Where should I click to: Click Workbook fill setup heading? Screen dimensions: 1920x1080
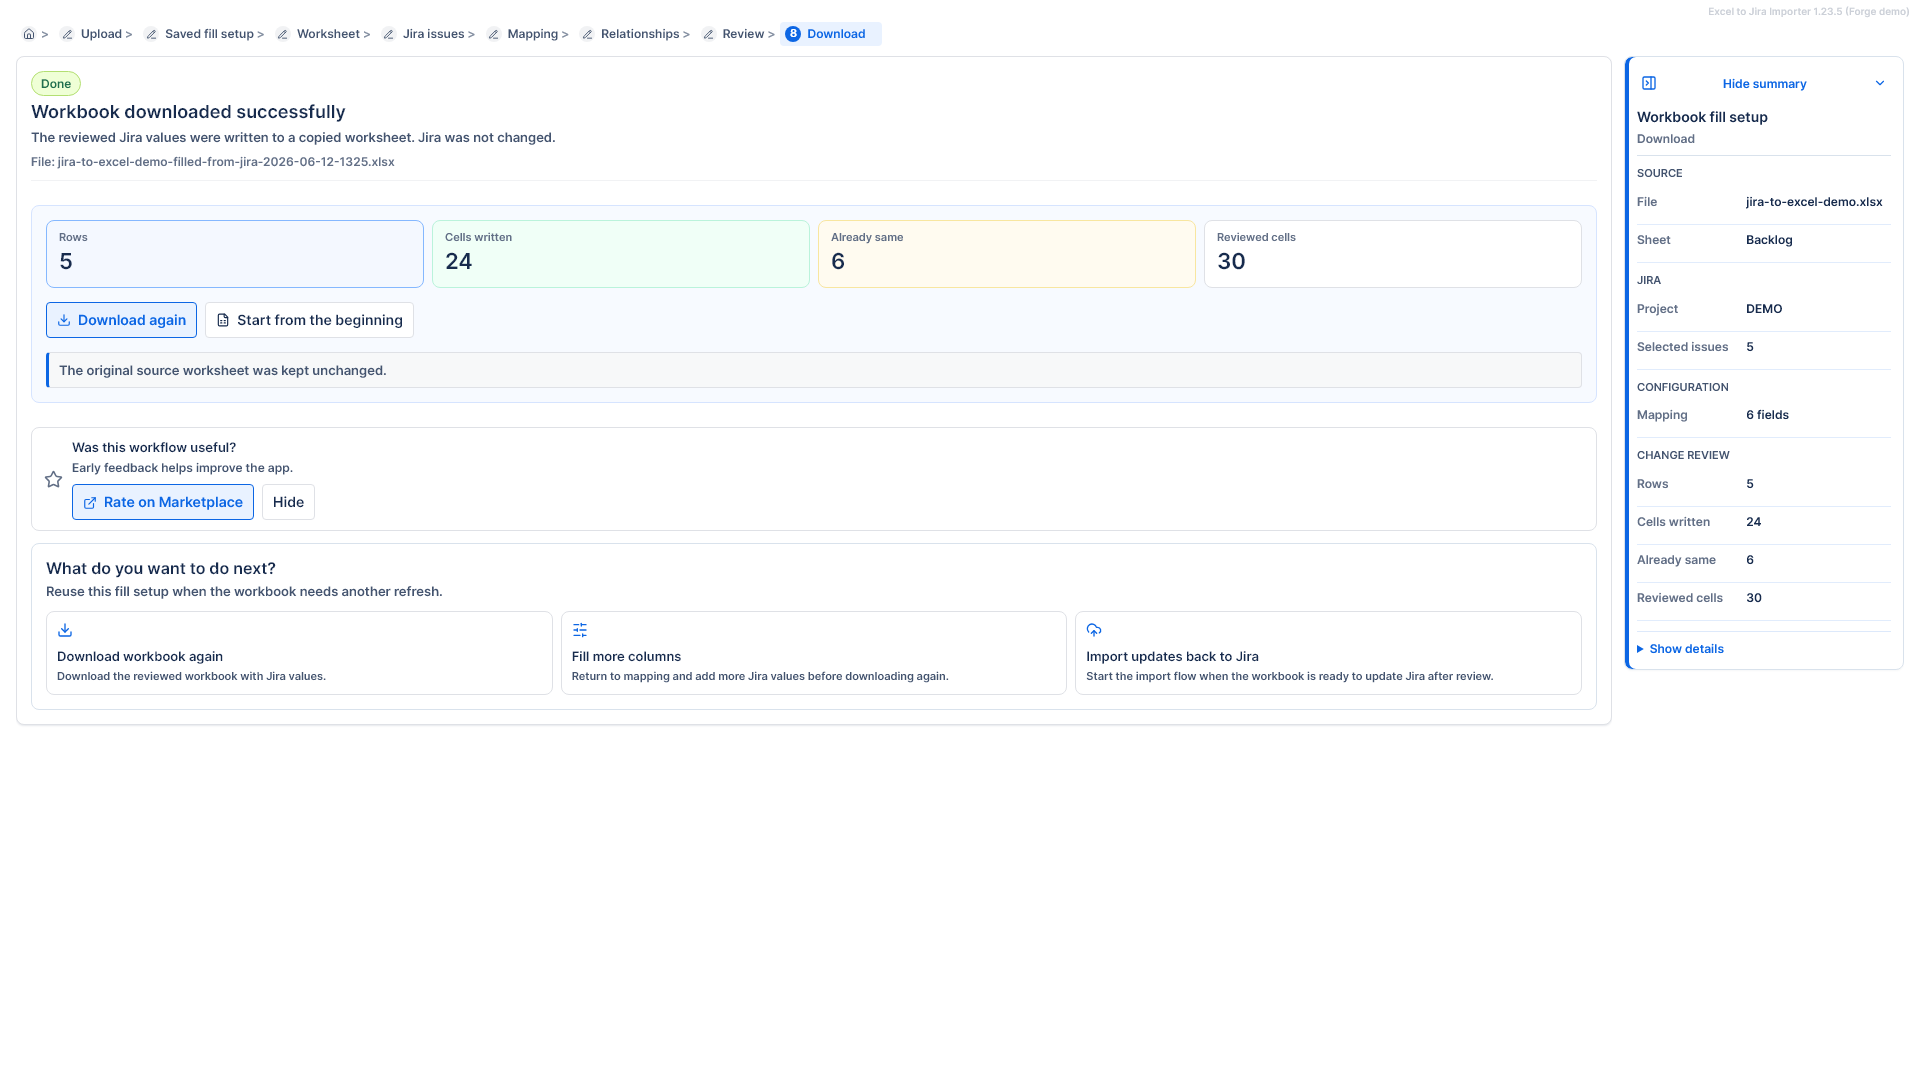(1702, 117)
